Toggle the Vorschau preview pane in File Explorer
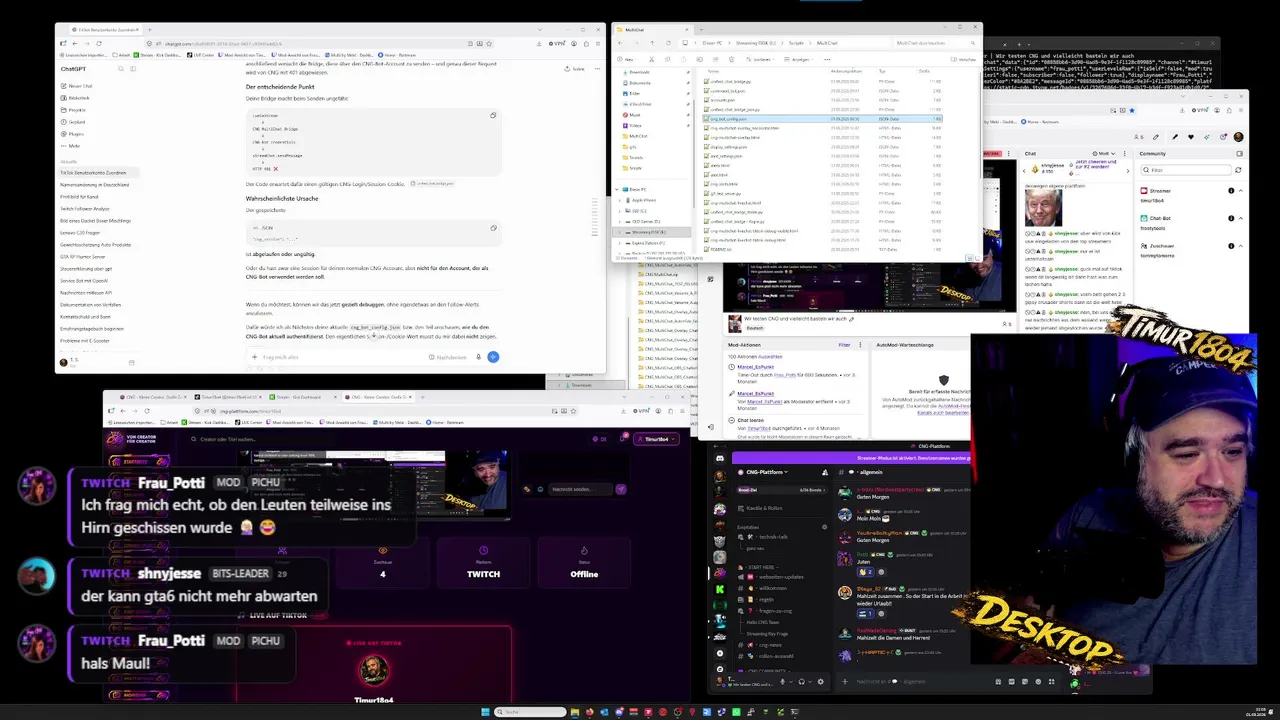This screenshot has height=720, width=1280. click(964, 59)
